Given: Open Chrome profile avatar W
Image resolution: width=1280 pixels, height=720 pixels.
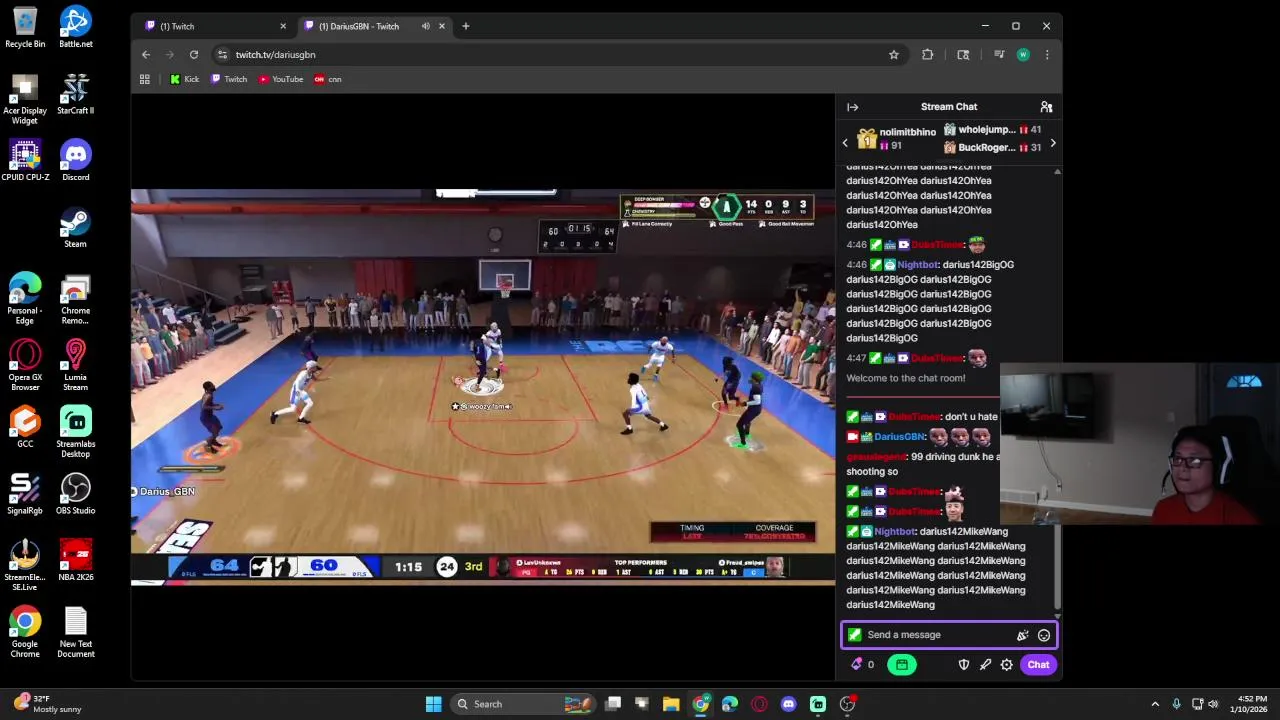Looking at the screenshot, I should (1023, 55).
